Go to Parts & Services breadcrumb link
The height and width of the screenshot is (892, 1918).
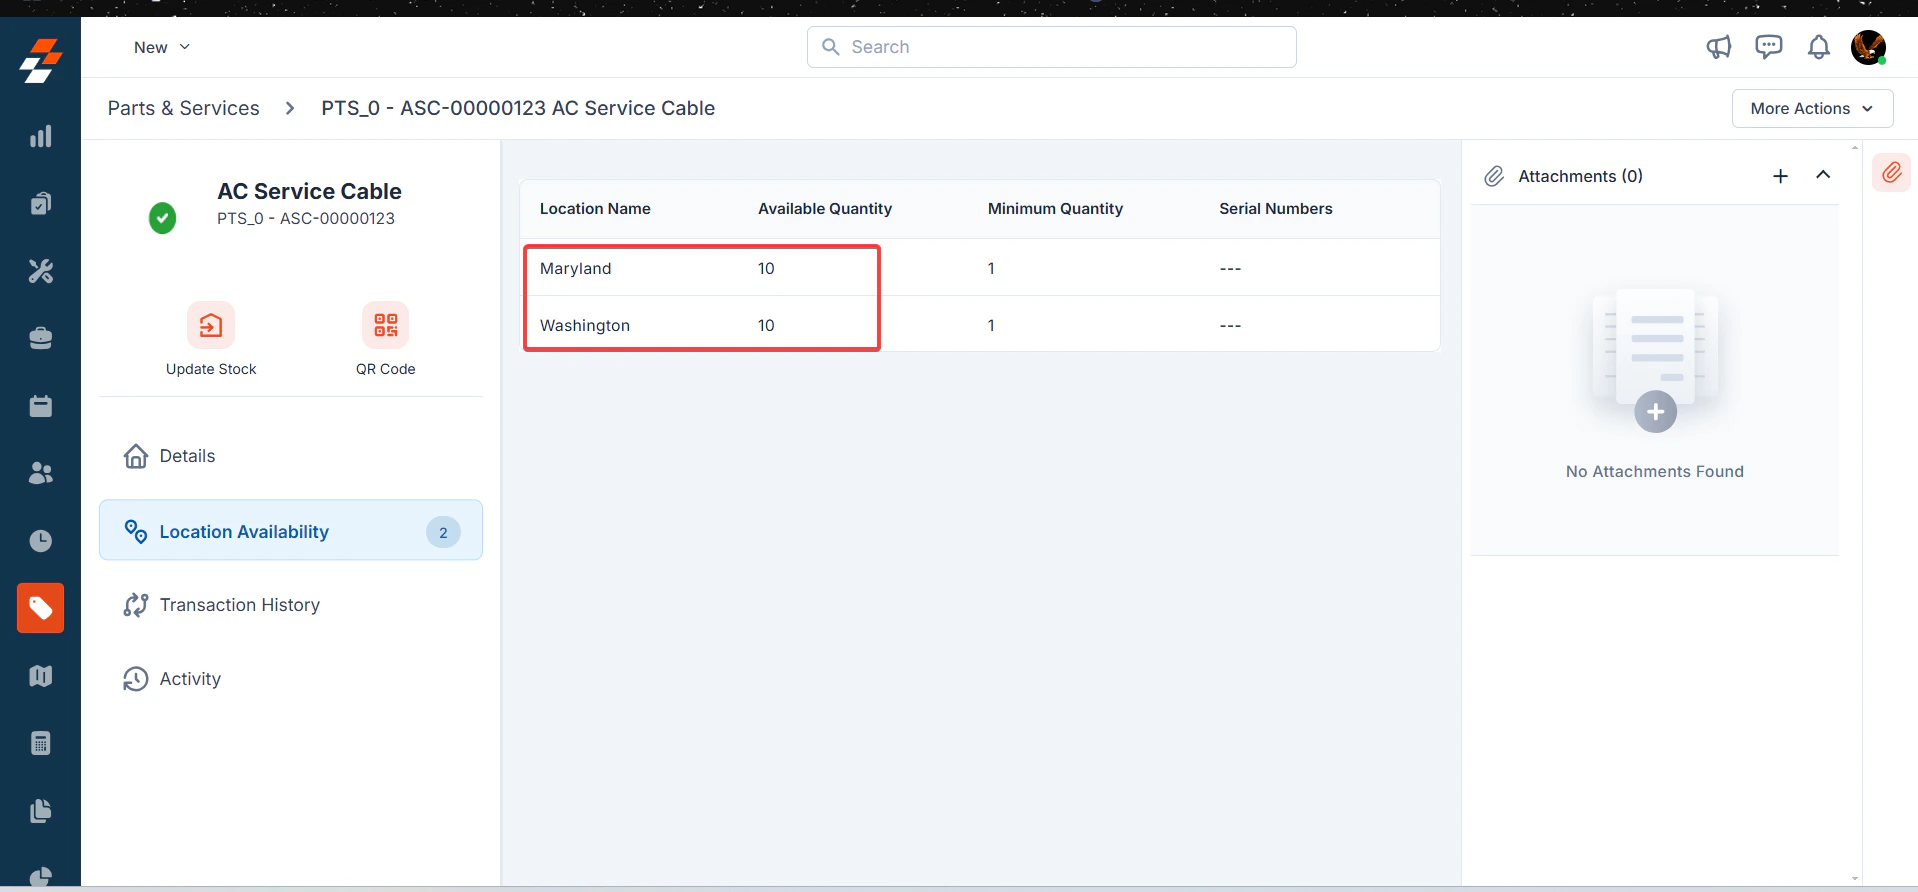tap(183, 108)
